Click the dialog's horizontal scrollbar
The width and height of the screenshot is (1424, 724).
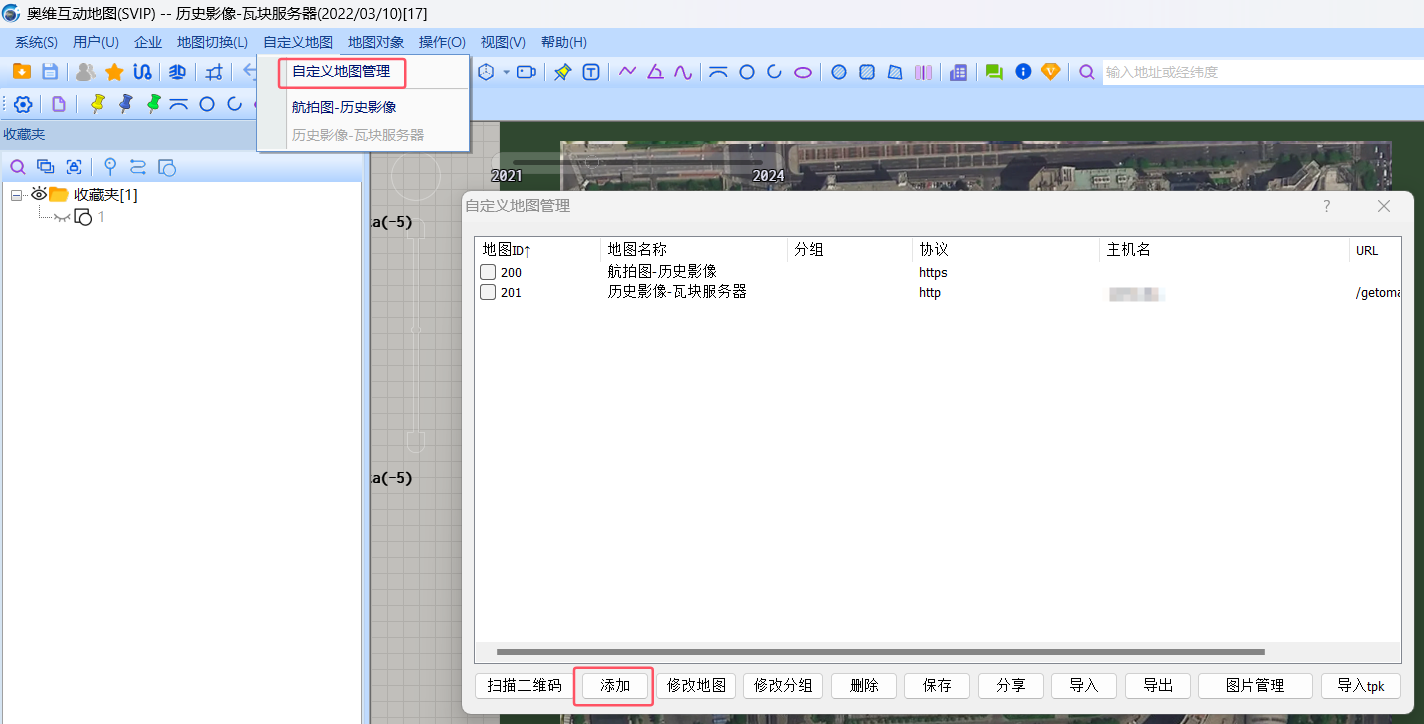[x=880, y=652]
